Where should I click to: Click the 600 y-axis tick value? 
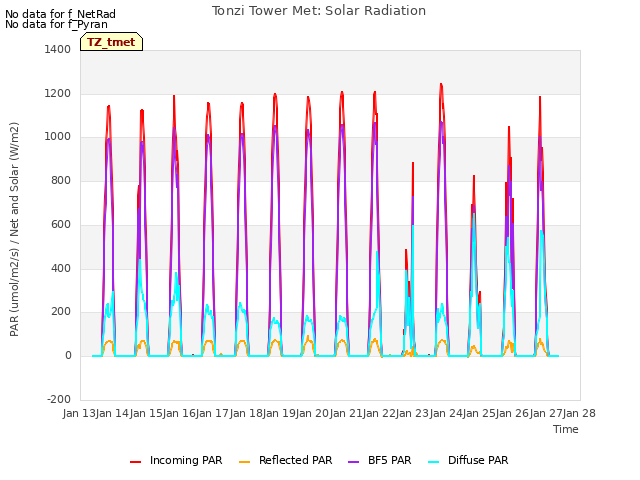click(x=61, y=224)
